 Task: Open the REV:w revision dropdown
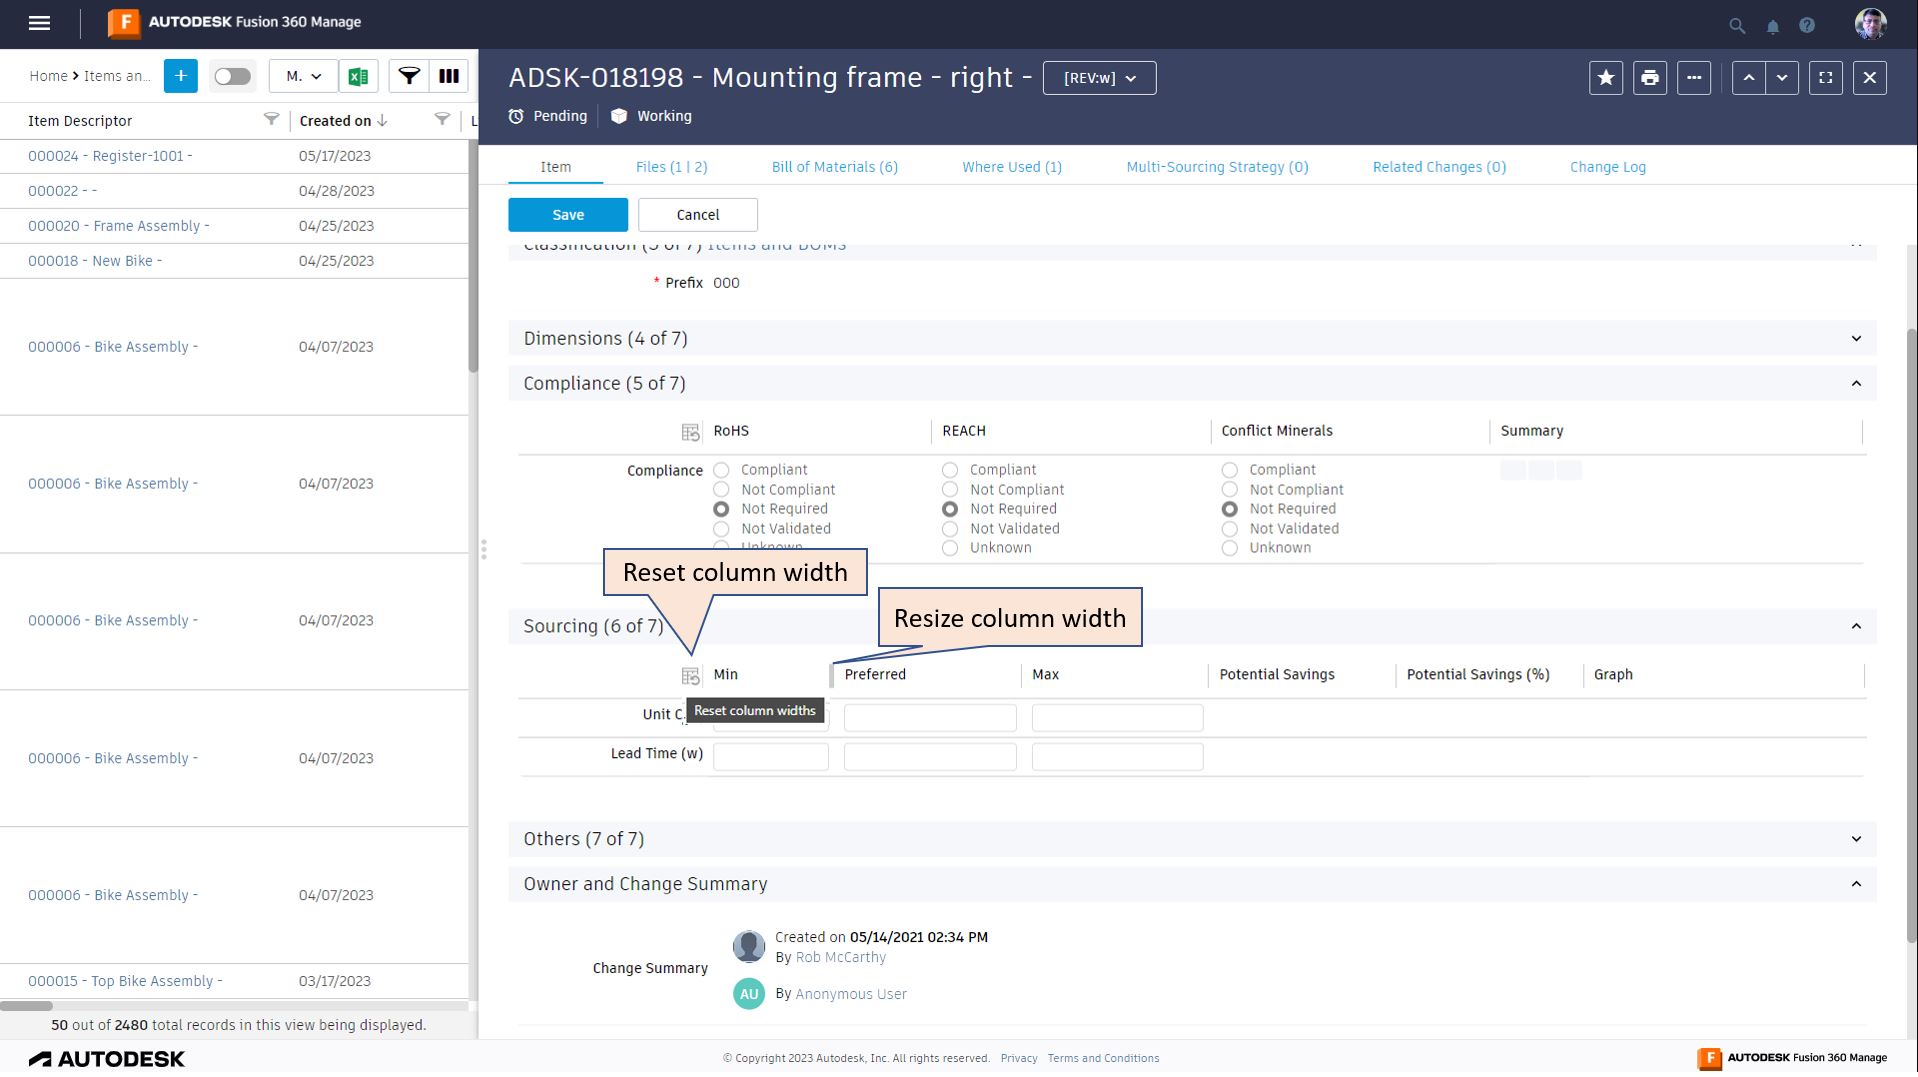coord(1100,78)
